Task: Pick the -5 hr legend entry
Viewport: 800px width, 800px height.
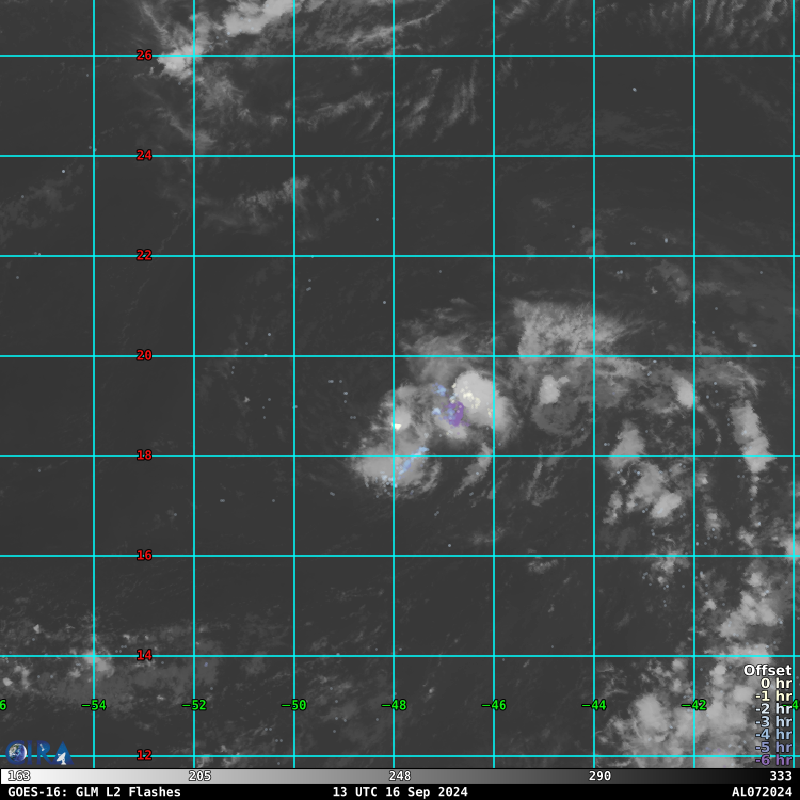Action: pyautogui.click(x=773, y=747)
